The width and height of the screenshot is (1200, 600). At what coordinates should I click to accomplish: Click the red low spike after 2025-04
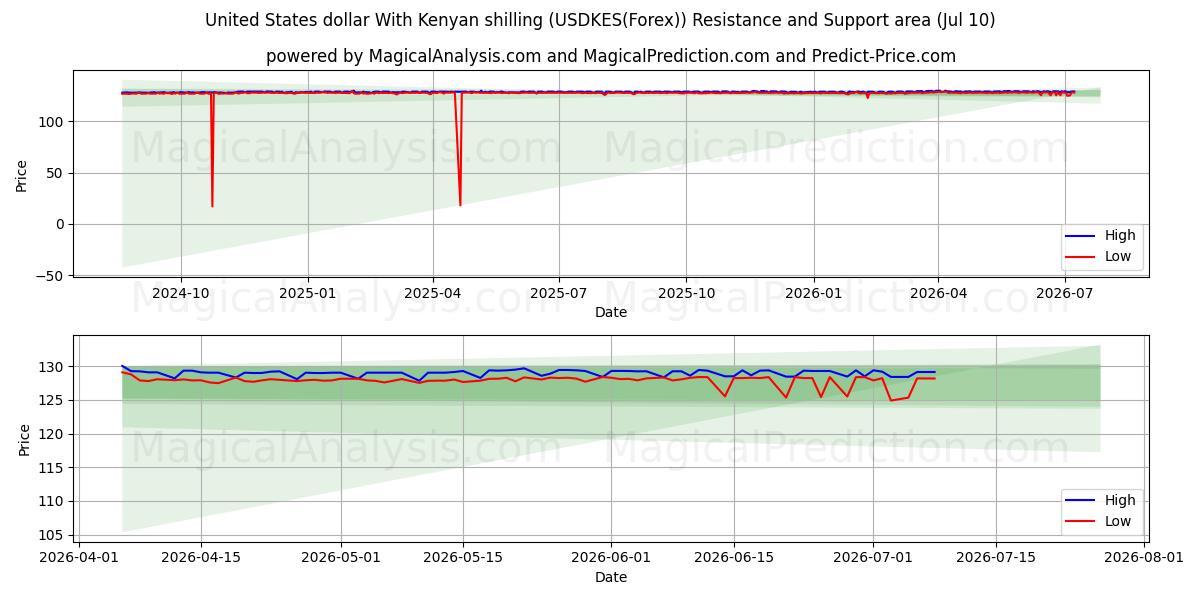pos(459,150)
